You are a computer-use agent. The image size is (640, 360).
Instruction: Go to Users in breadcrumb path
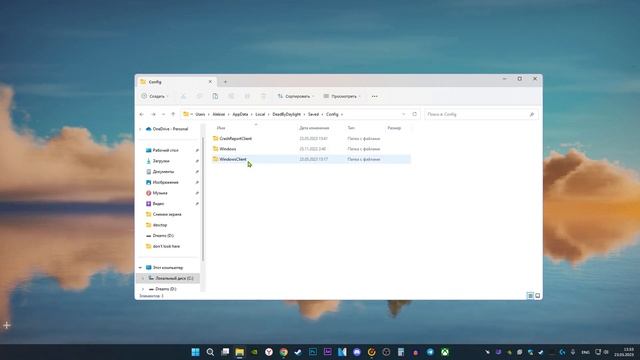tap(200, 114)
